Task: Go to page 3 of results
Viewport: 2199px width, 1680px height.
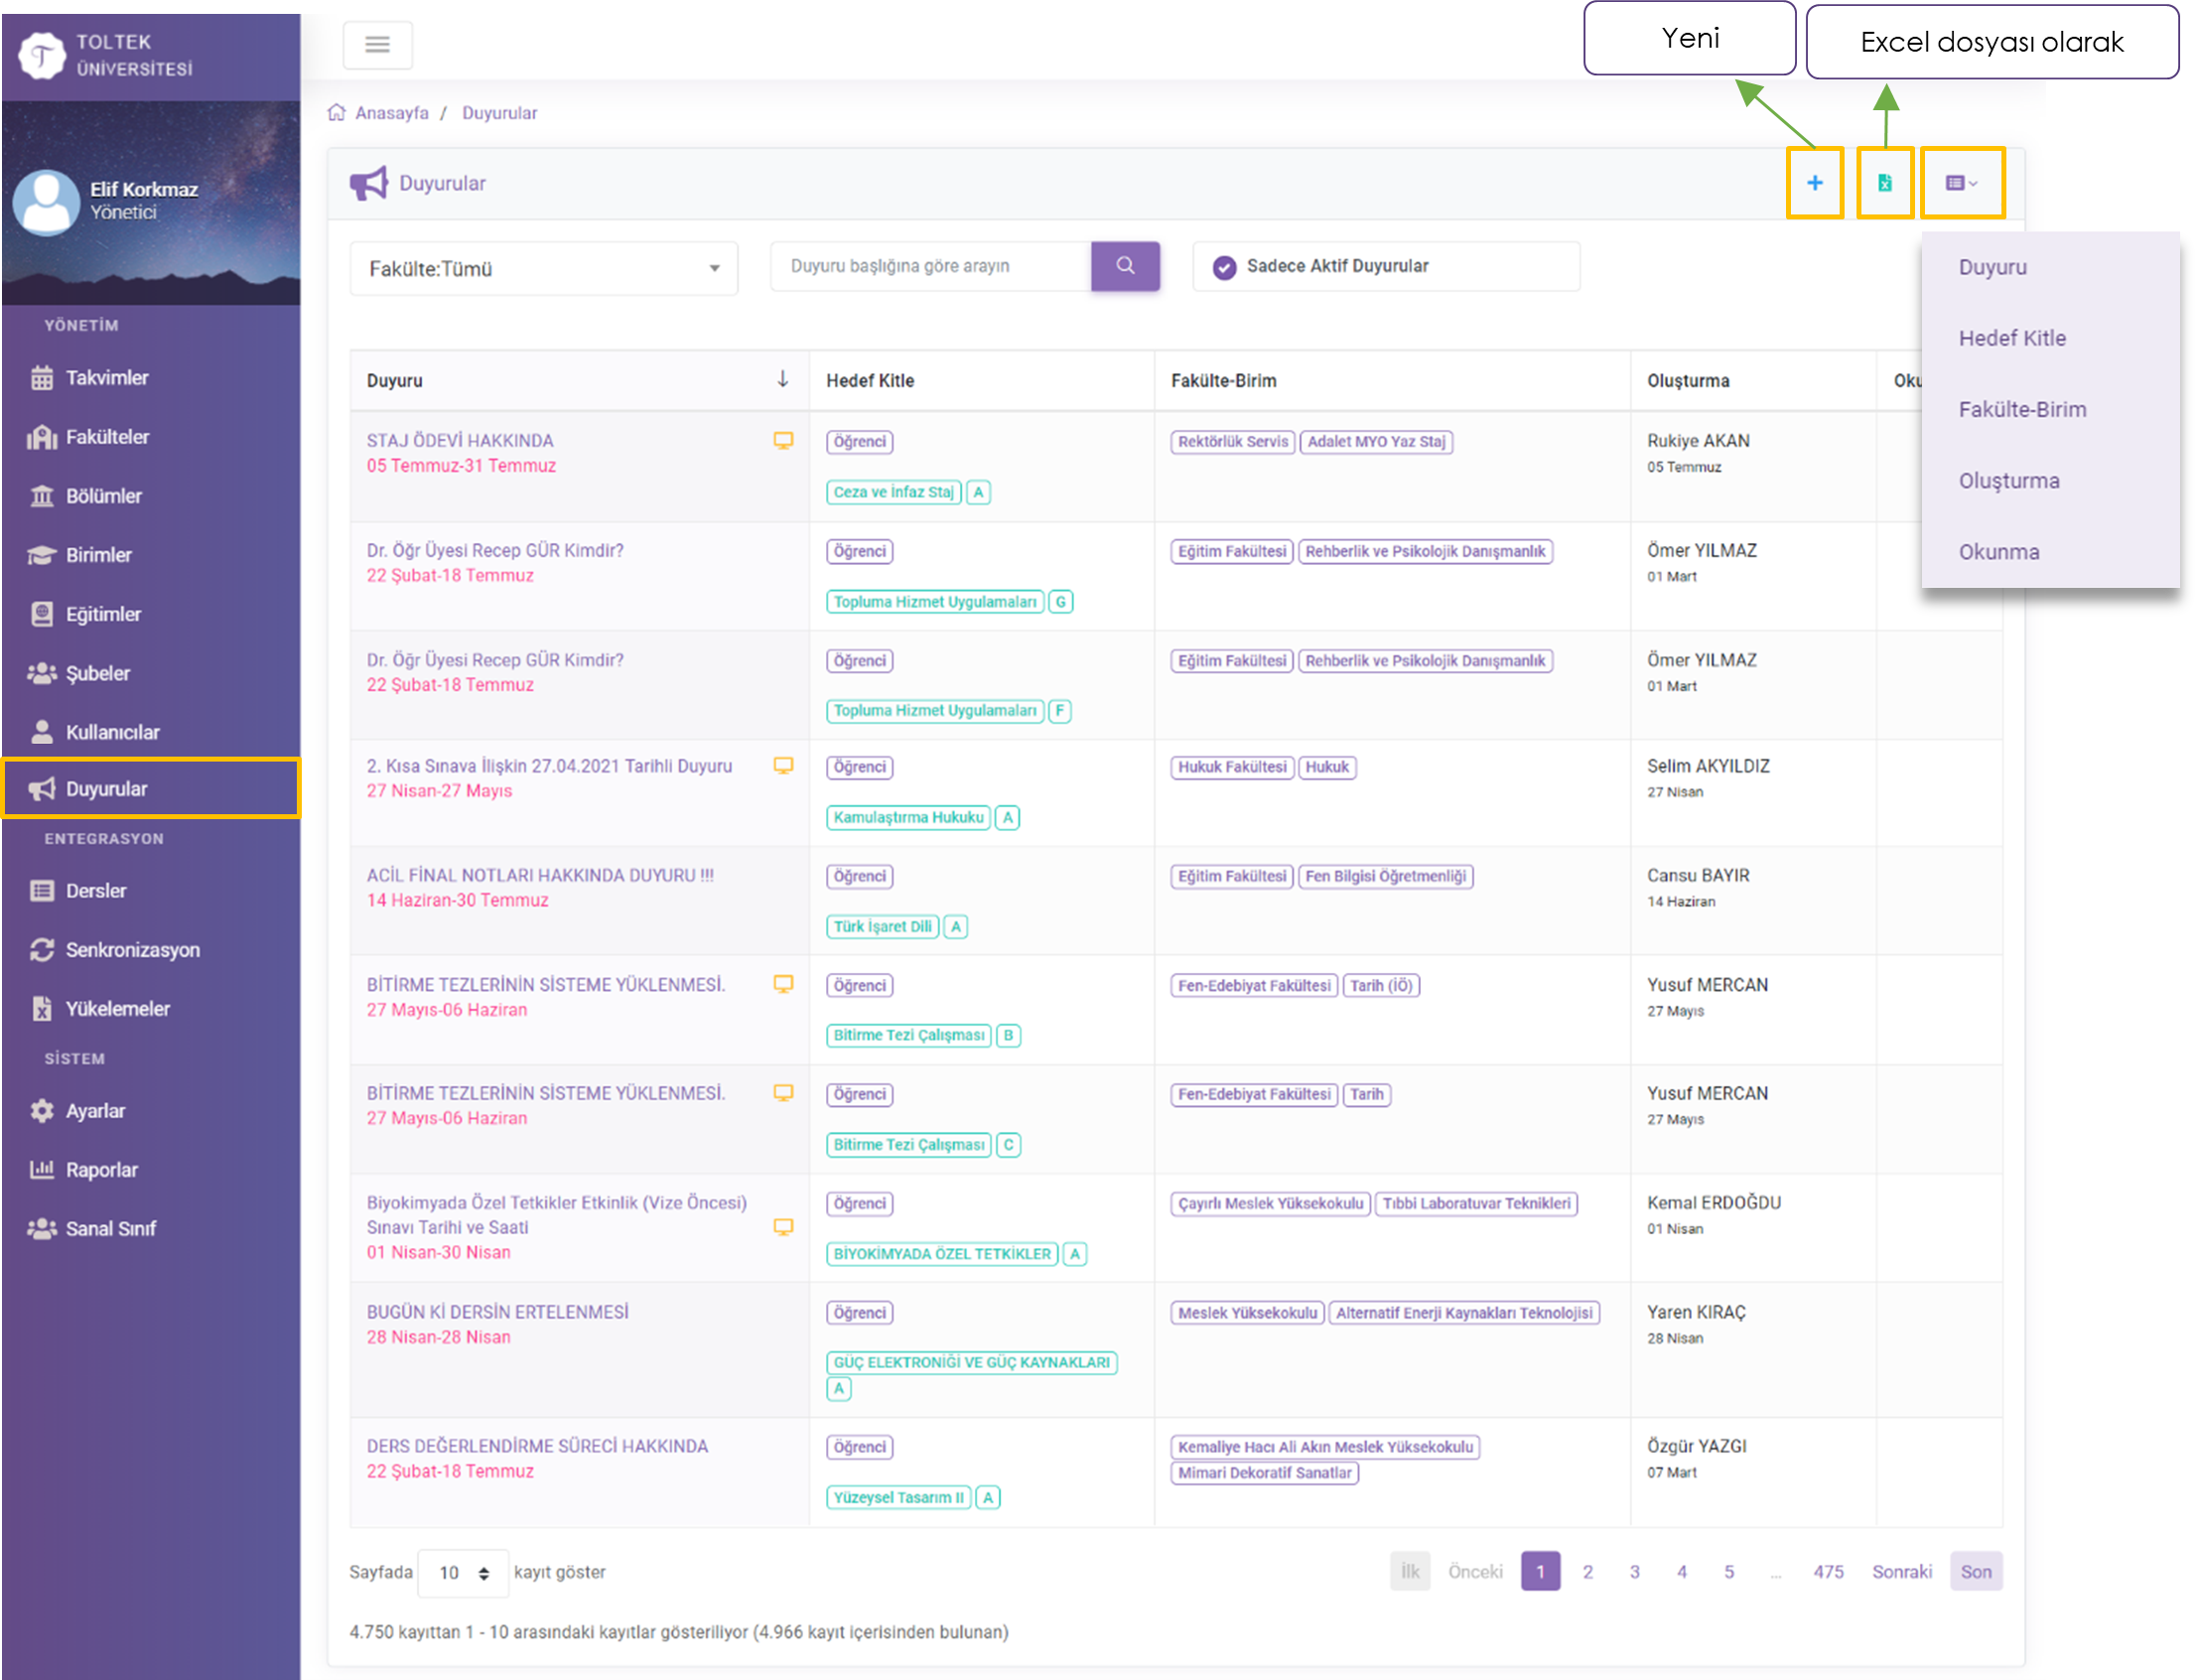Action: point(1634,1572)
